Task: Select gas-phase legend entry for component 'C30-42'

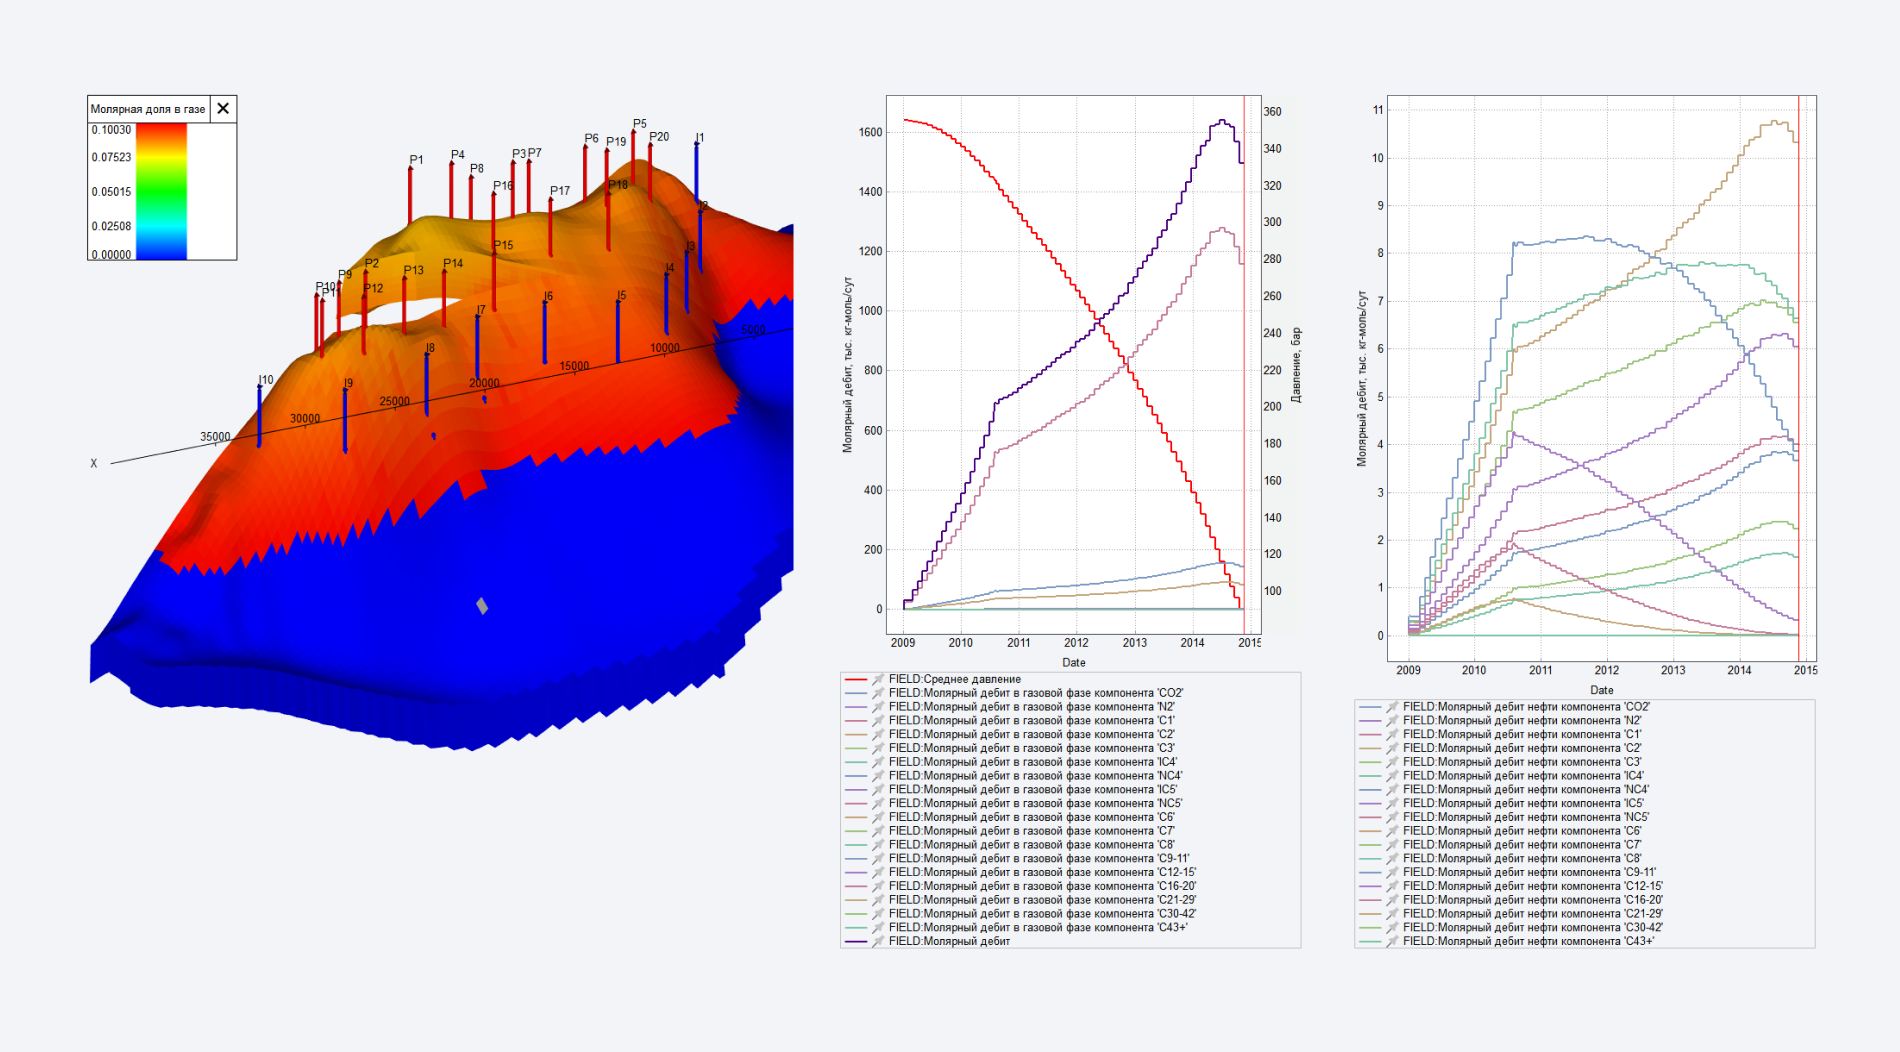Action: click(1043, 914)
